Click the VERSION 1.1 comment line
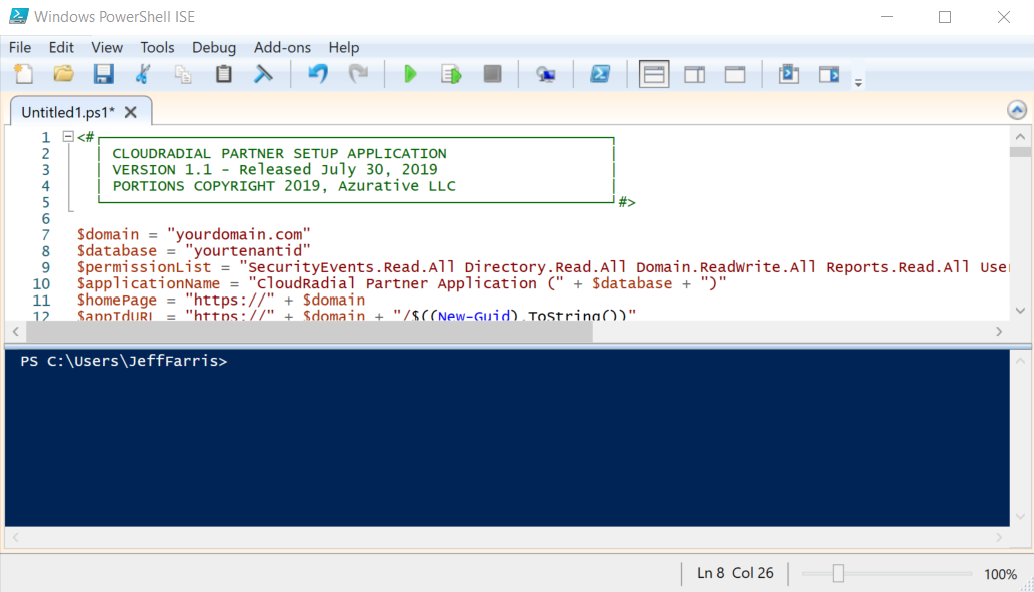 point(274,169)
